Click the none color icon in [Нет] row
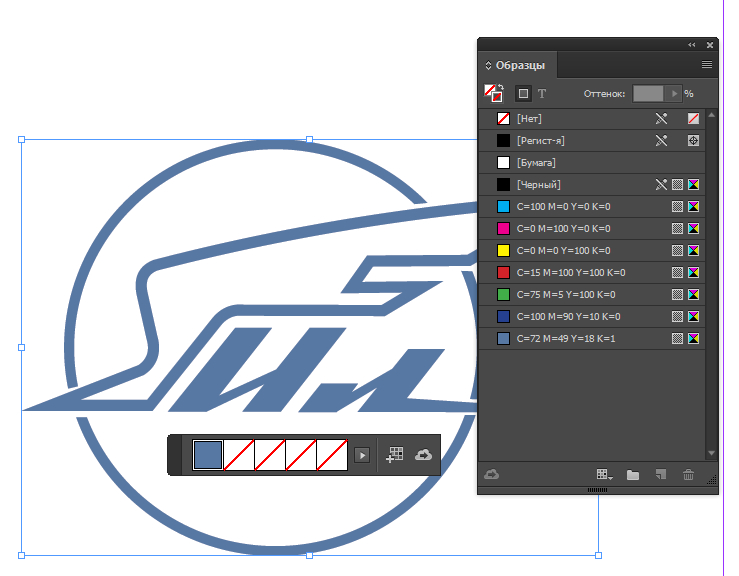Viewport: 739px width, 576px height. tap(693, 119)
